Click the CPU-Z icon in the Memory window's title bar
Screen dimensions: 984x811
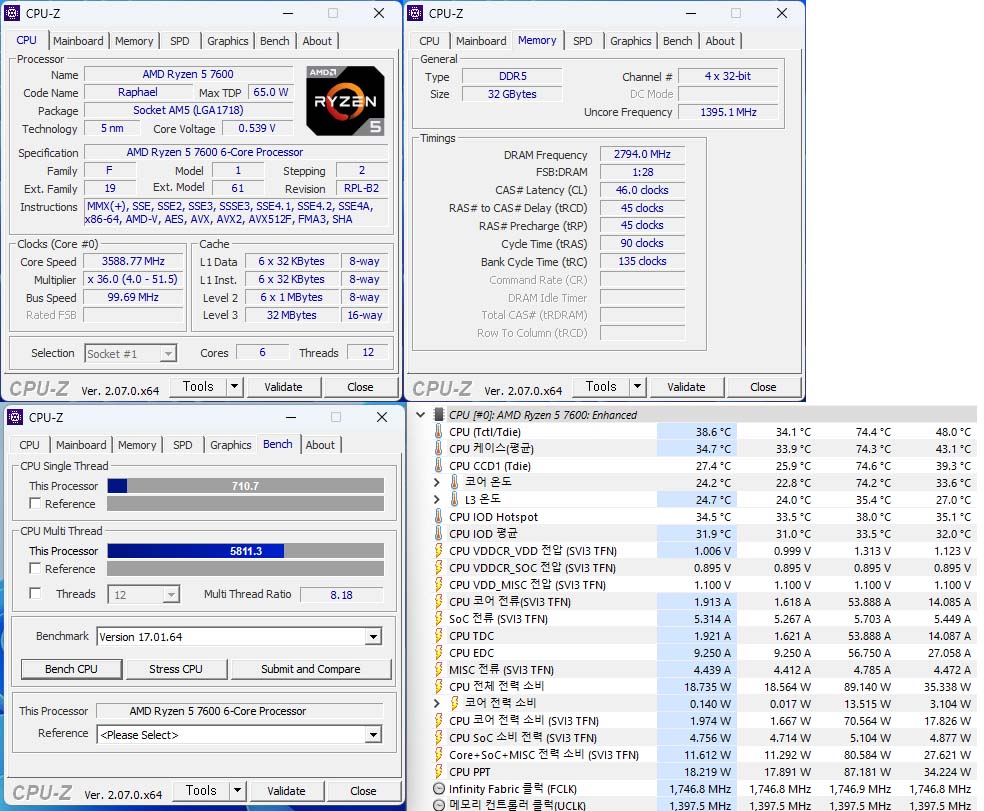point(415,13)
